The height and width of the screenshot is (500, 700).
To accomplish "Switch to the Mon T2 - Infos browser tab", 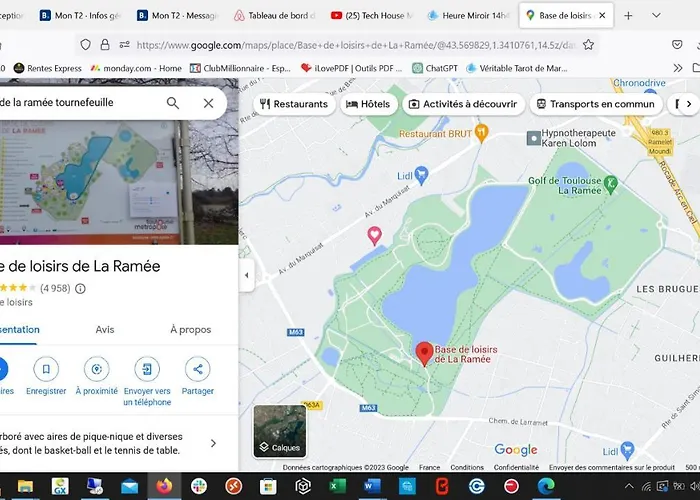I will 81,16.
